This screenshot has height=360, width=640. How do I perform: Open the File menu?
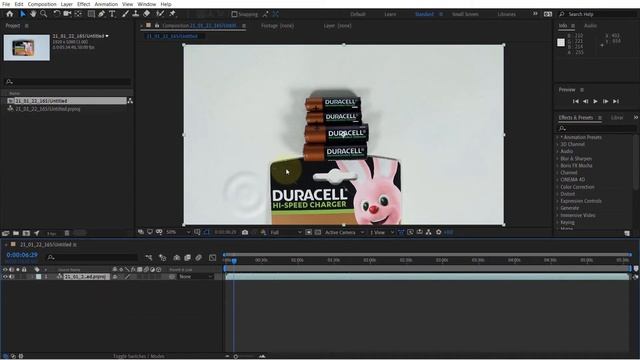[x=6, y=4]
